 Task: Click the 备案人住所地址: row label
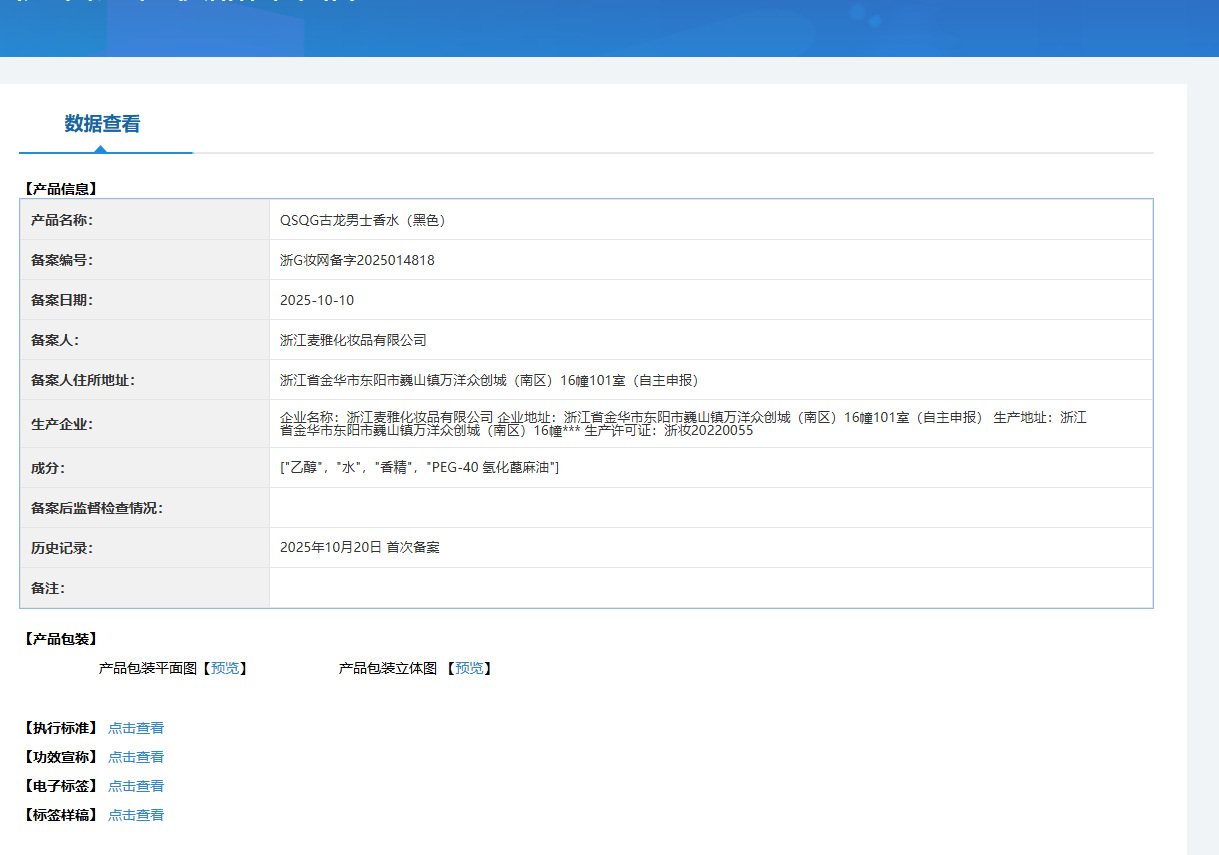83,380
